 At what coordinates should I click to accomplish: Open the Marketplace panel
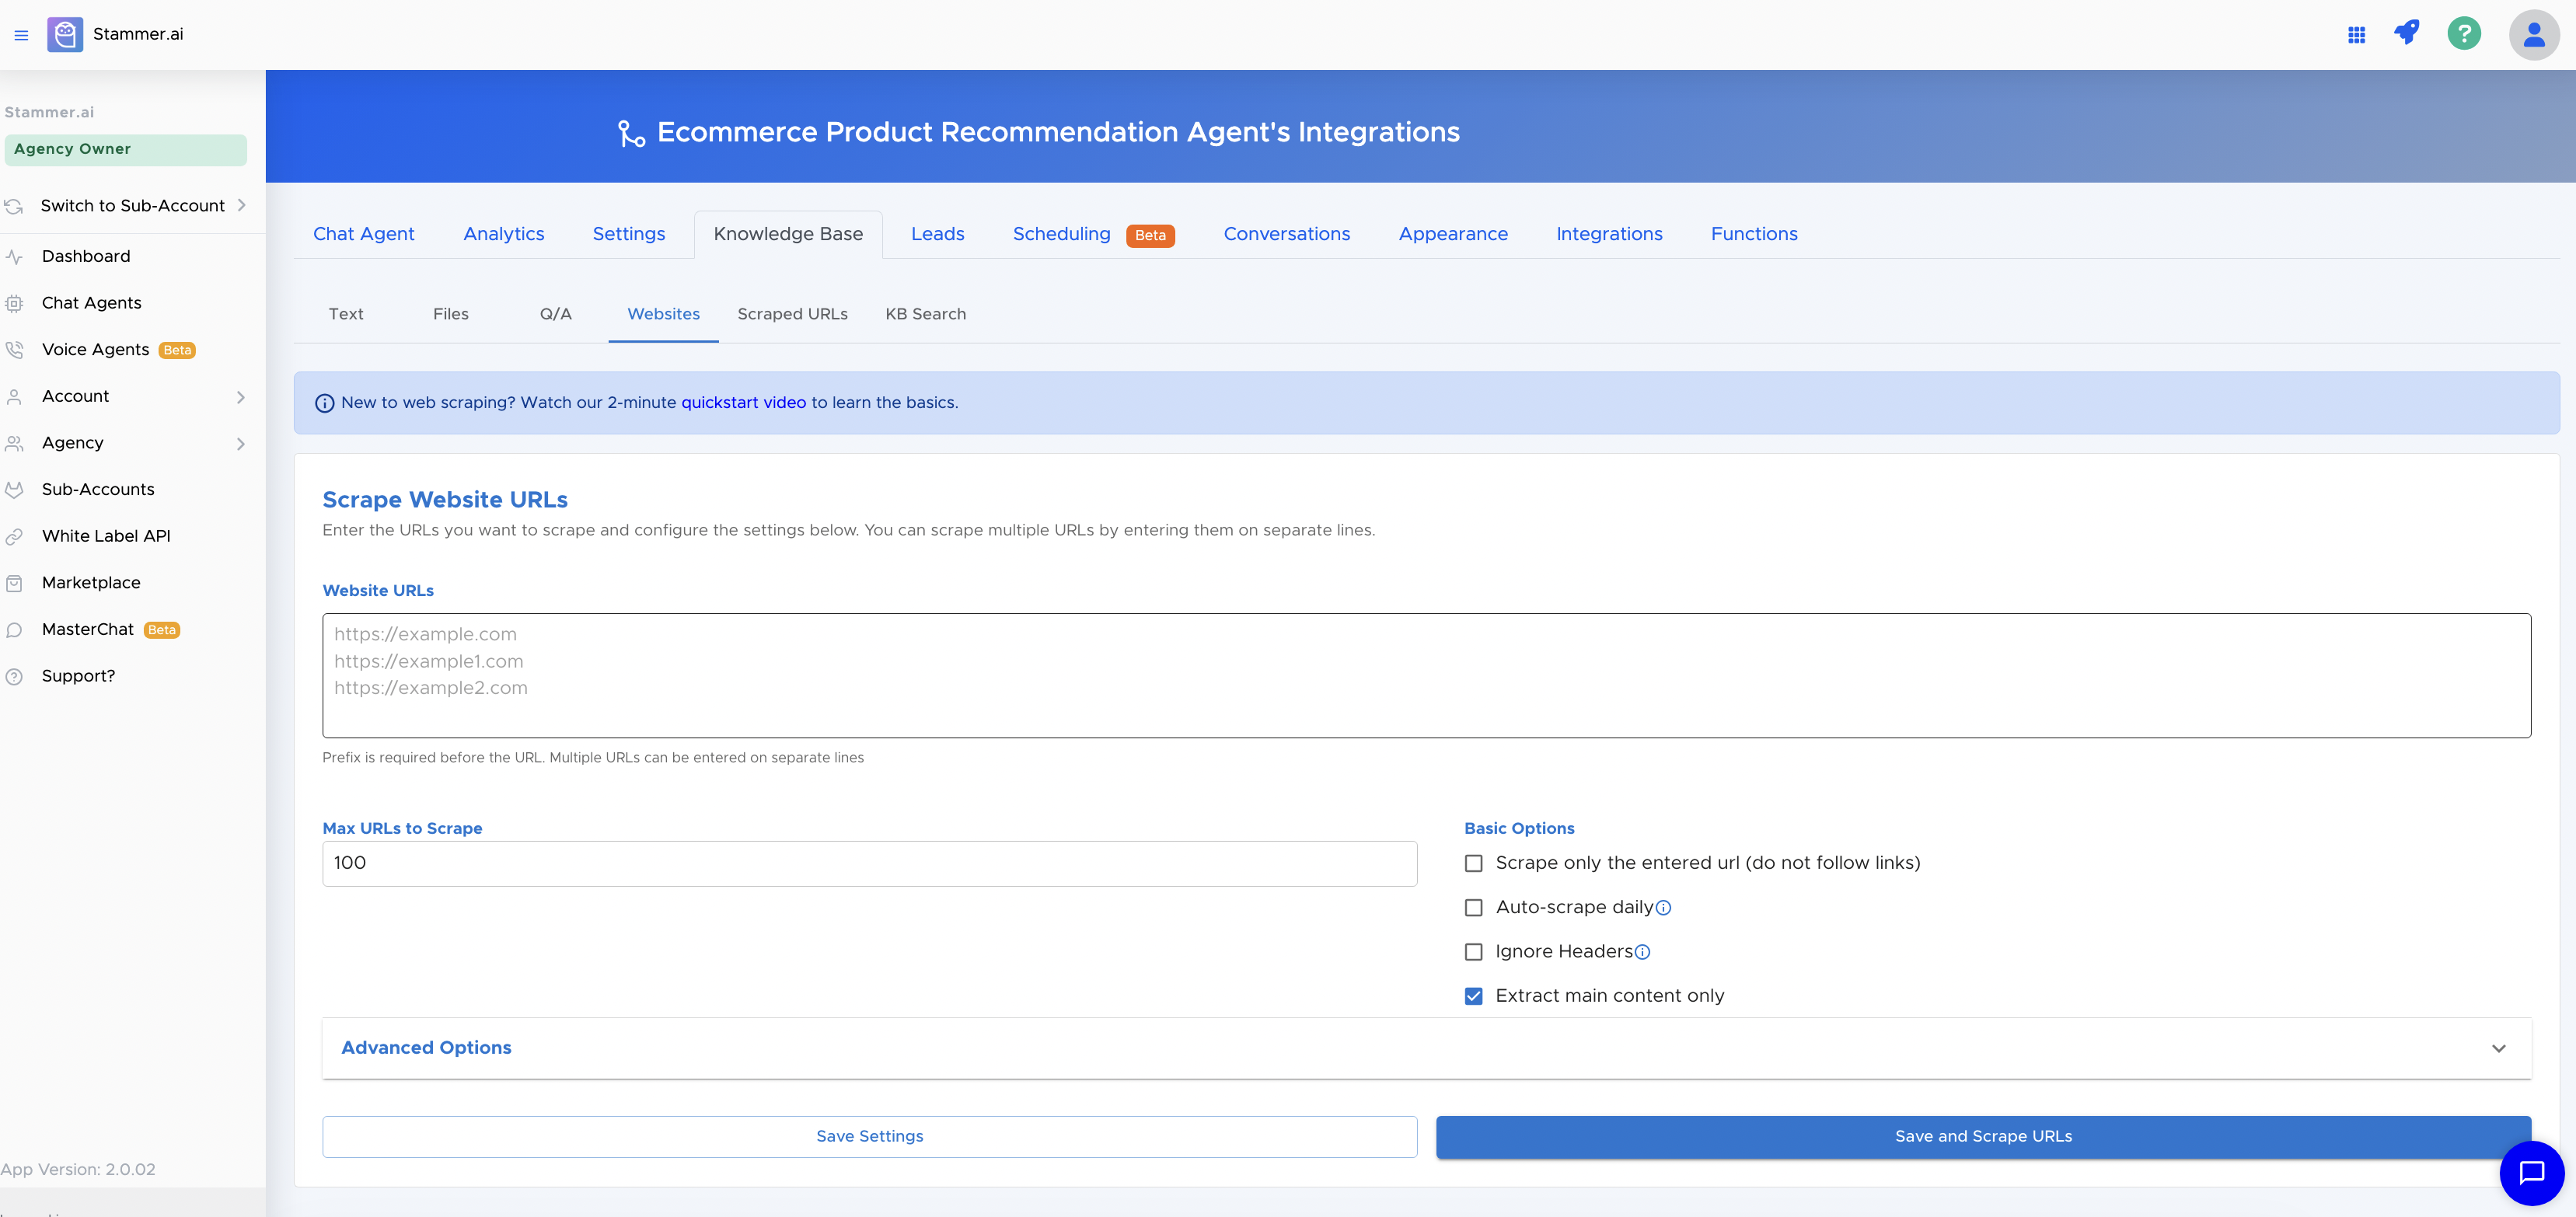(x=90, y=582)
